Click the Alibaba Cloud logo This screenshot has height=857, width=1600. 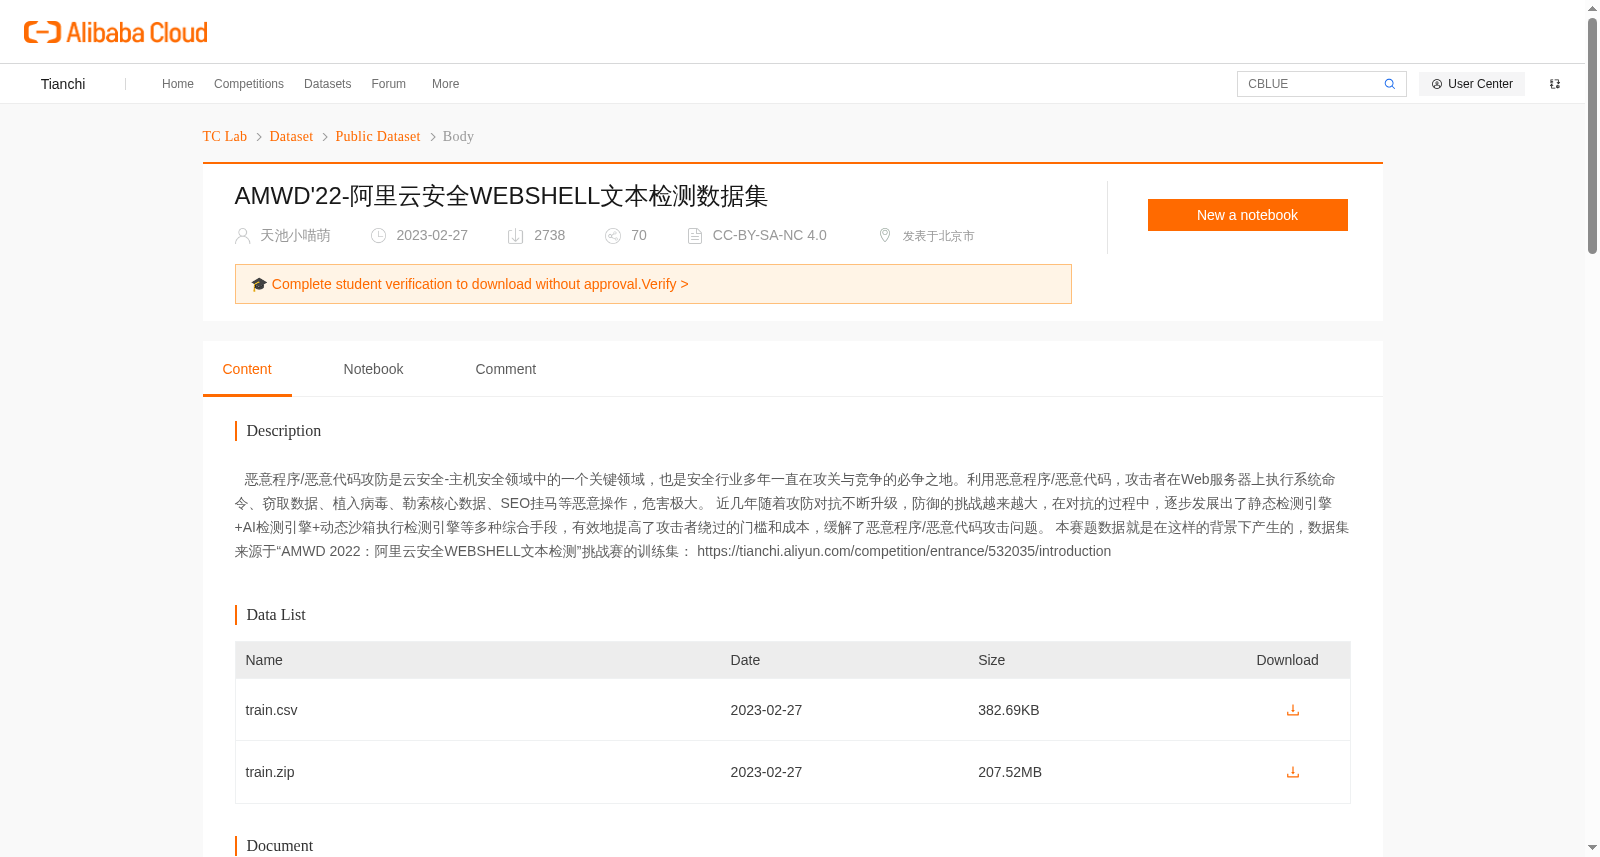116,32
